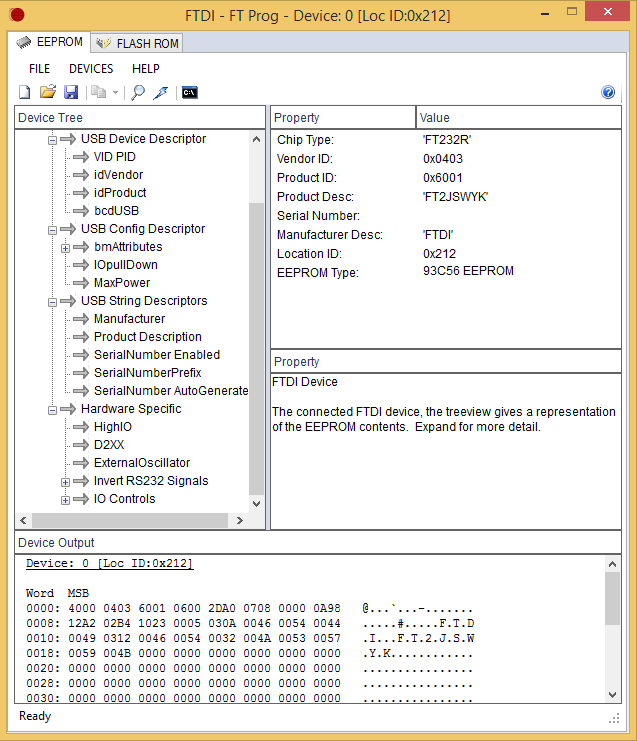
Task: Switch to the FLASH ROM tab
Action: point(137,43)
